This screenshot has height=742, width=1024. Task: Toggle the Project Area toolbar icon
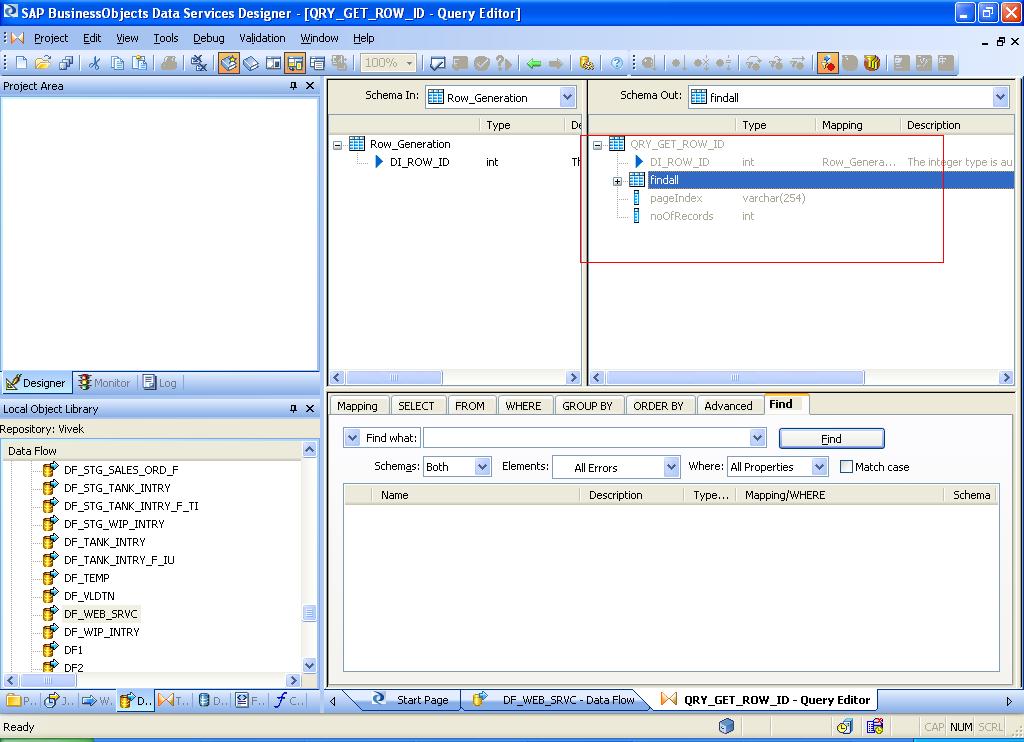[x=295, y=63]
